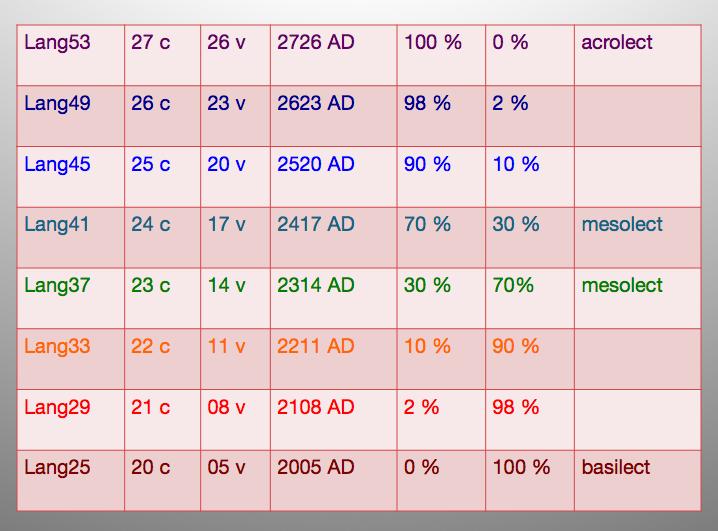This screenshot has width=718, height=531.
Task: Click the 26 v cell
Action: point(226,42)
